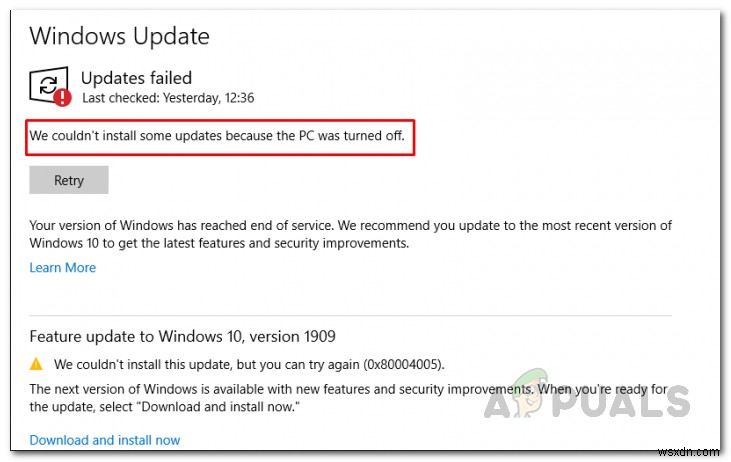This screenshot has height=462, width=731.
Task: Click the red error badge on status icon
Action: click(63, 97)
